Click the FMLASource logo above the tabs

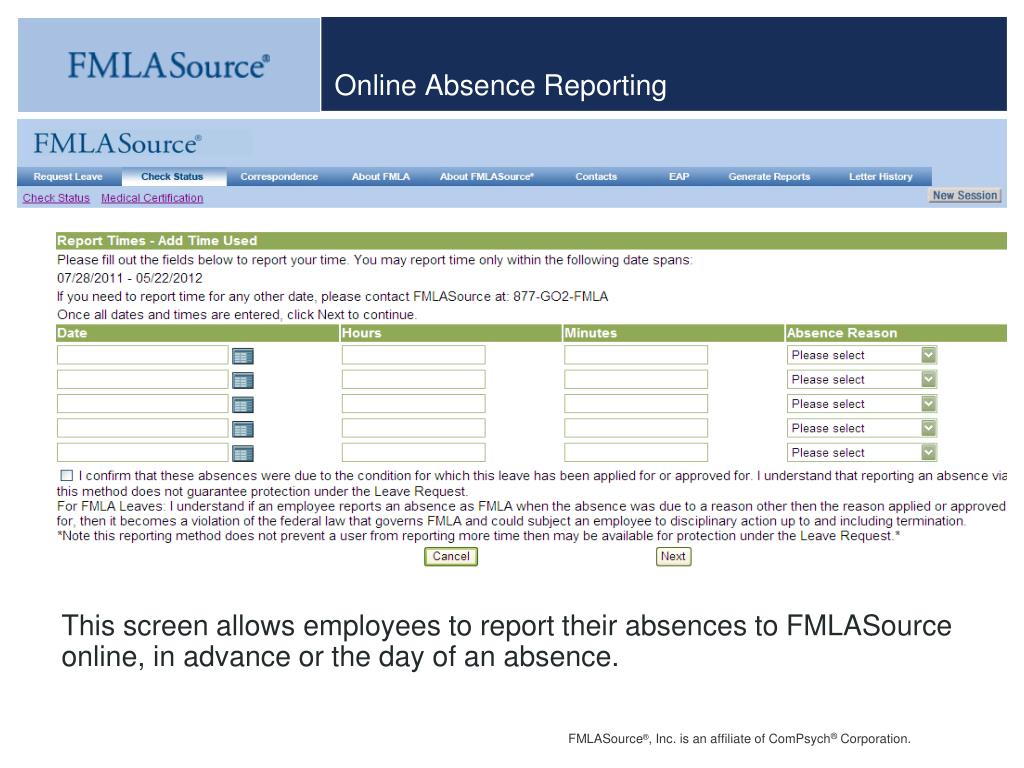118,144
